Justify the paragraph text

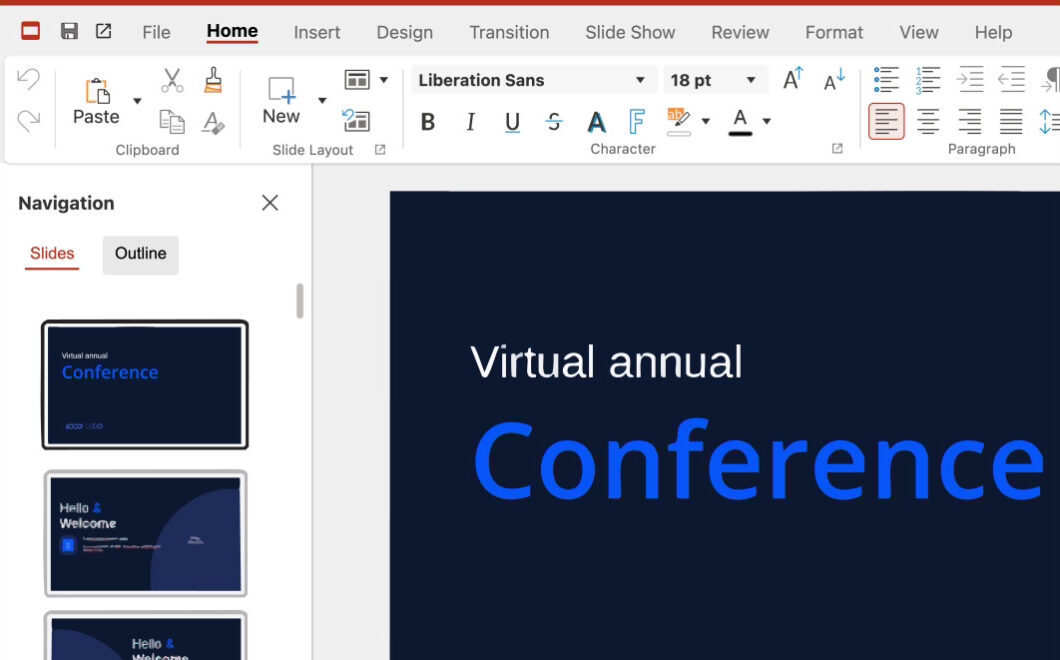pos(1011,122)
